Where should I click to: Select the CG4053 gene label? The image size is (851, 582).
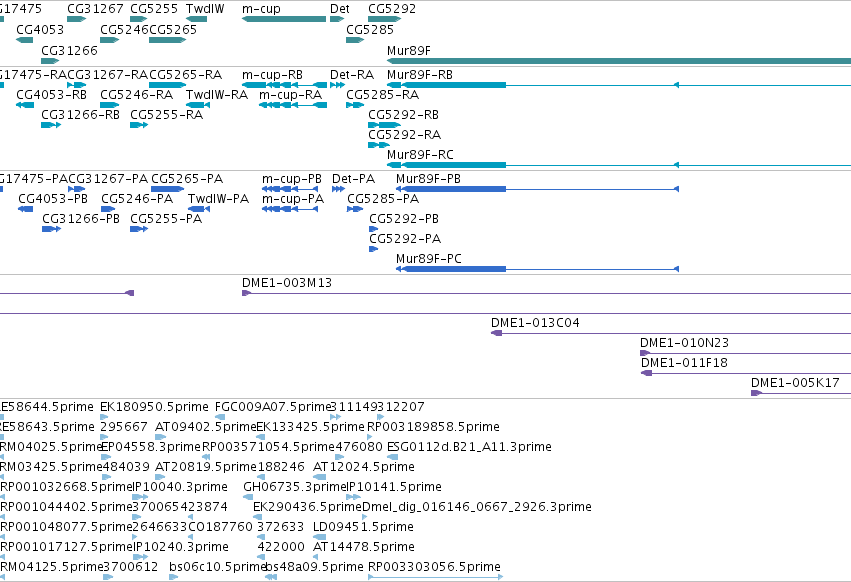coord(40,29)
